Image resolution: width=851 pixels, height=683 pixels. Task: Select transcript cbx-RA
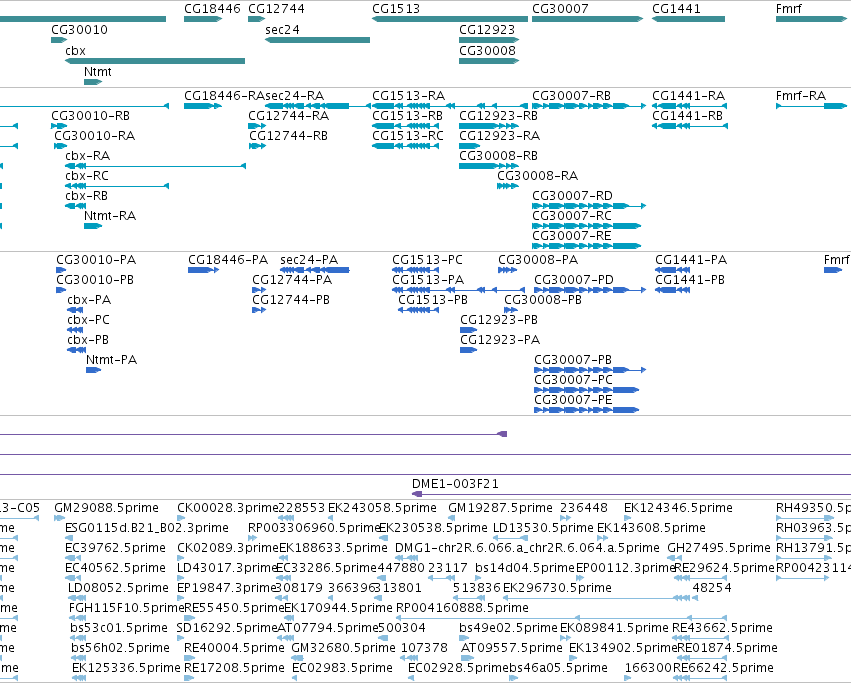(x=87, y=156)
